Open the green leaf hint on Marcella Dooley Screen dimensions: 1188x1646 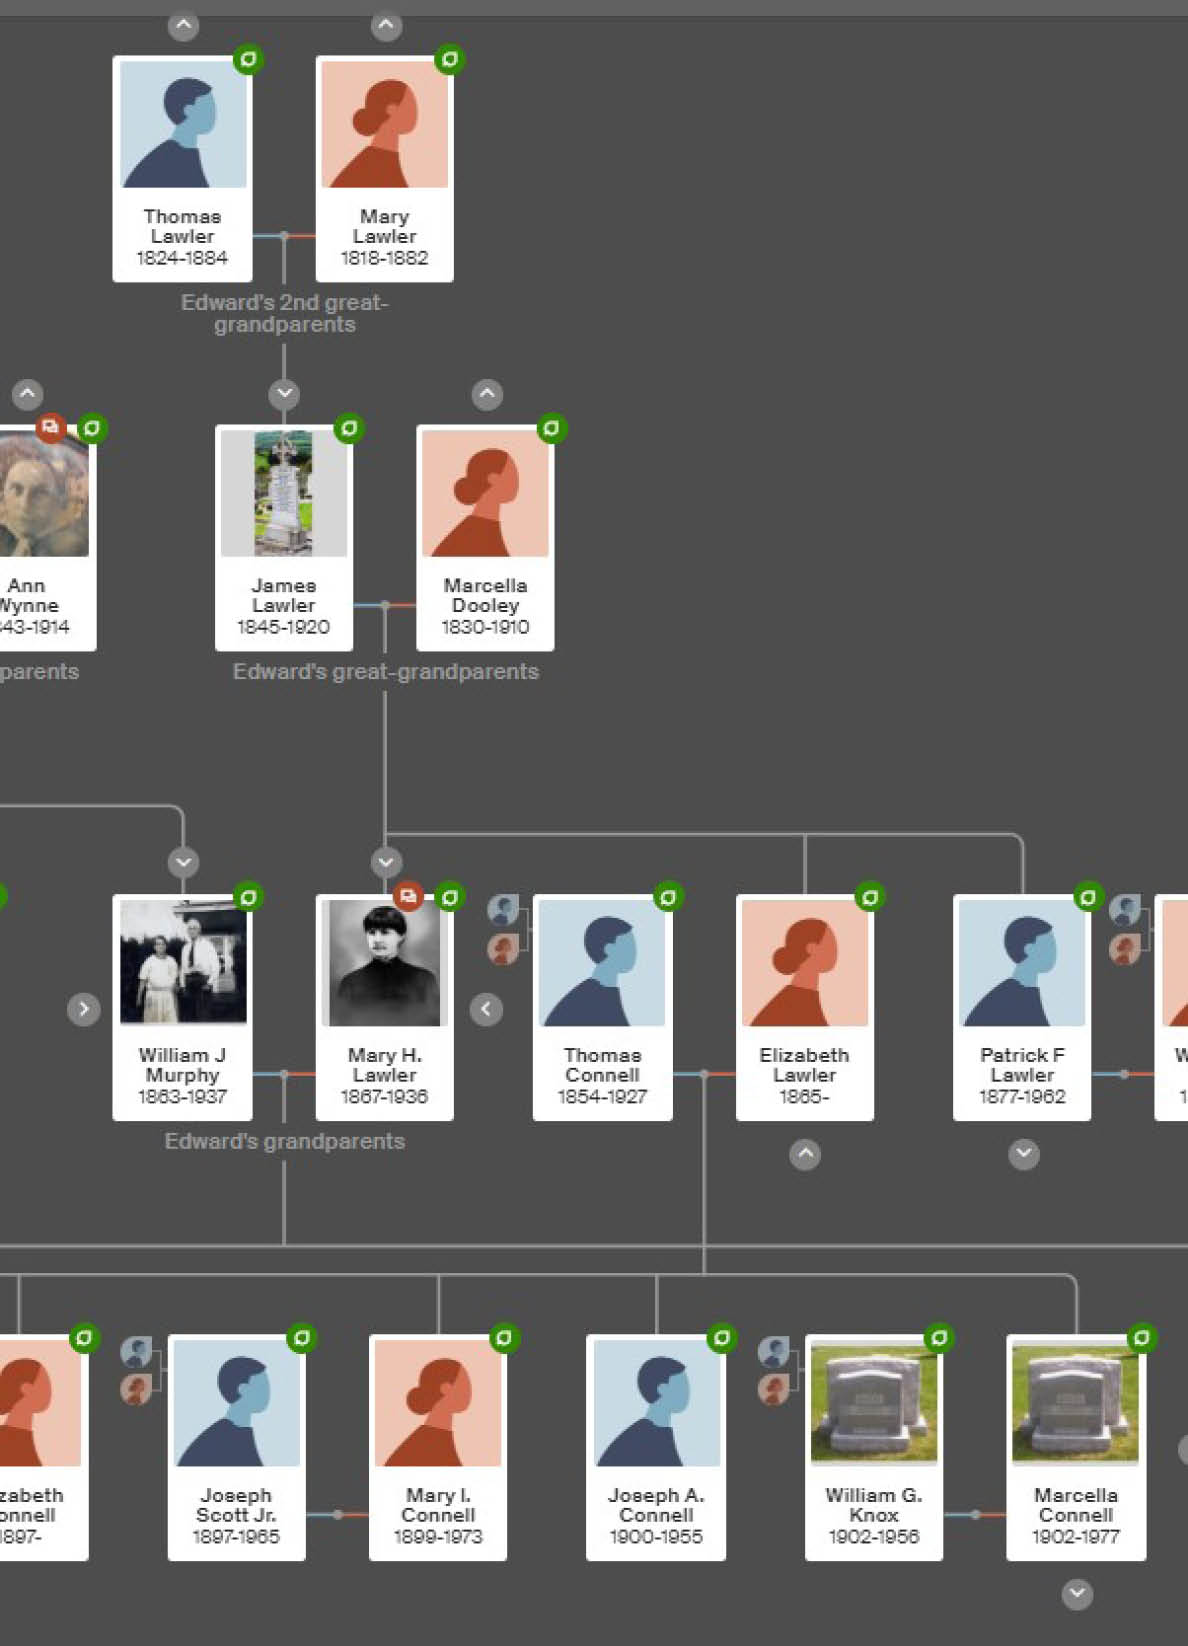pyautogui.click(x=551, y=429)
